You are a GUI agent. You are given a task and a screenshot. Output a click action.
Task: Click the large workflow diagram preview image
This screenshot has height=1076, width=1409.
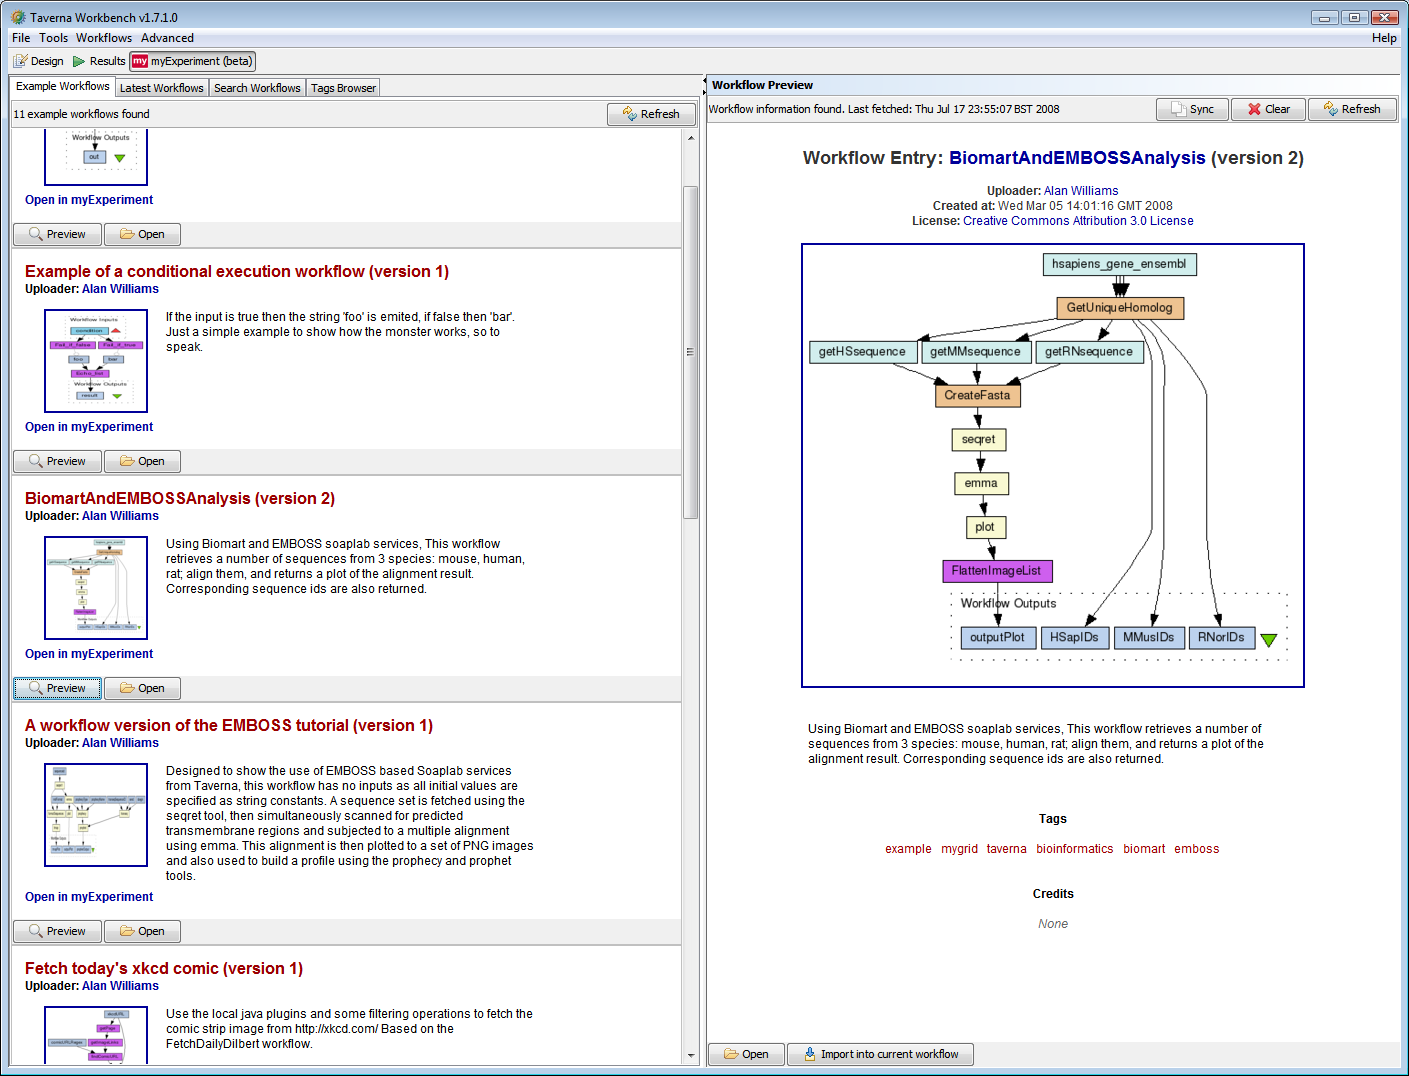[1053, 466]
